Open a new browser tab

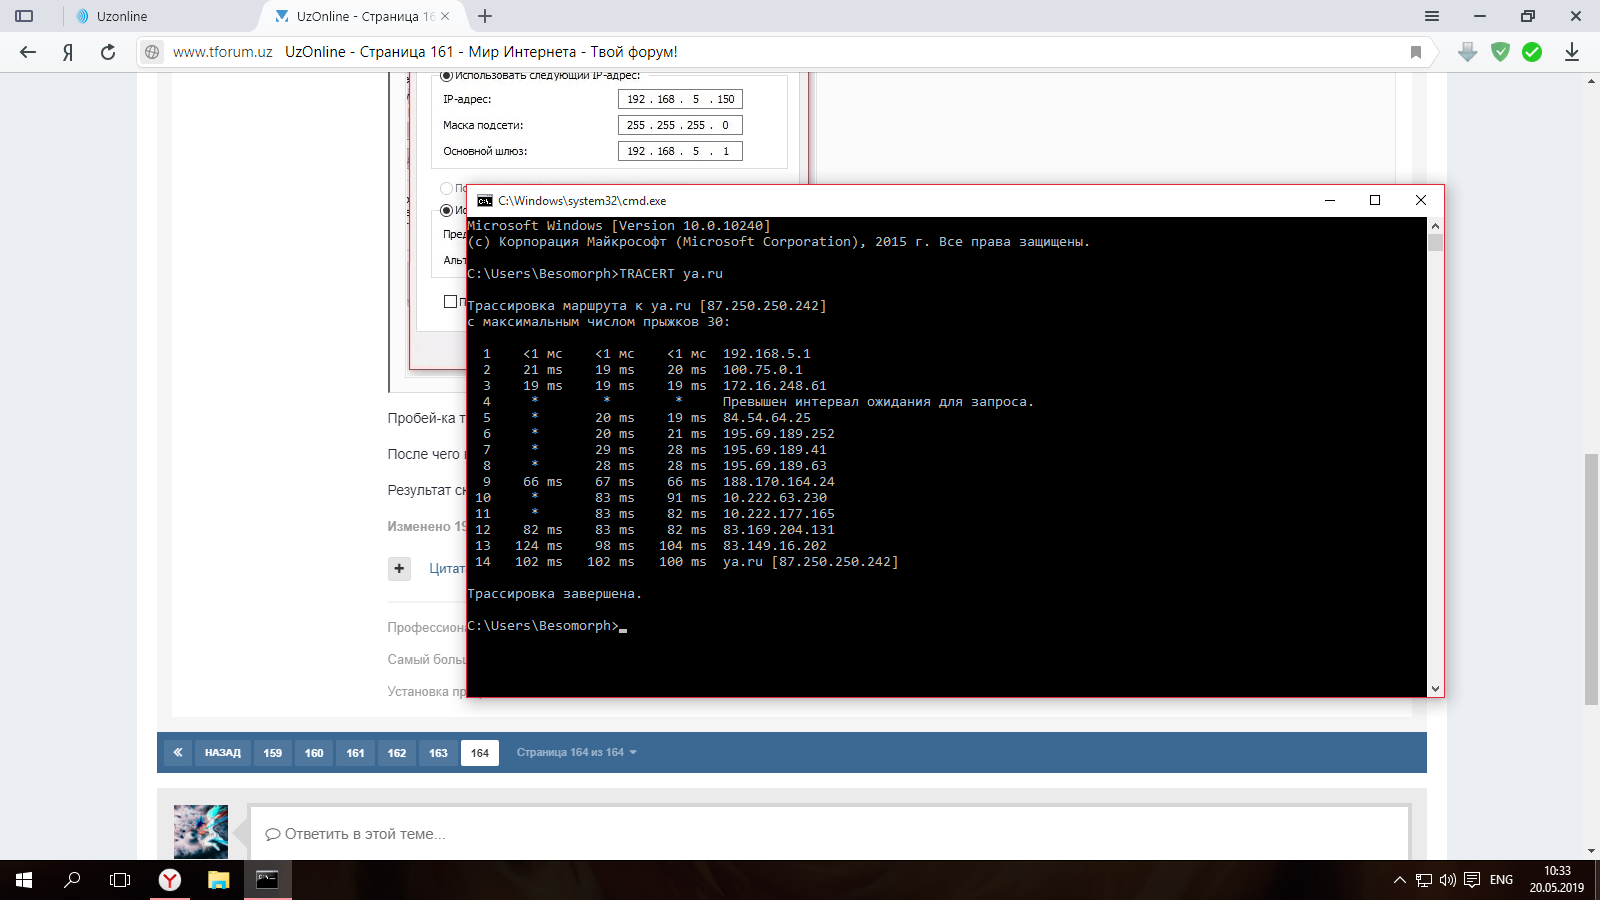(485, 16)
